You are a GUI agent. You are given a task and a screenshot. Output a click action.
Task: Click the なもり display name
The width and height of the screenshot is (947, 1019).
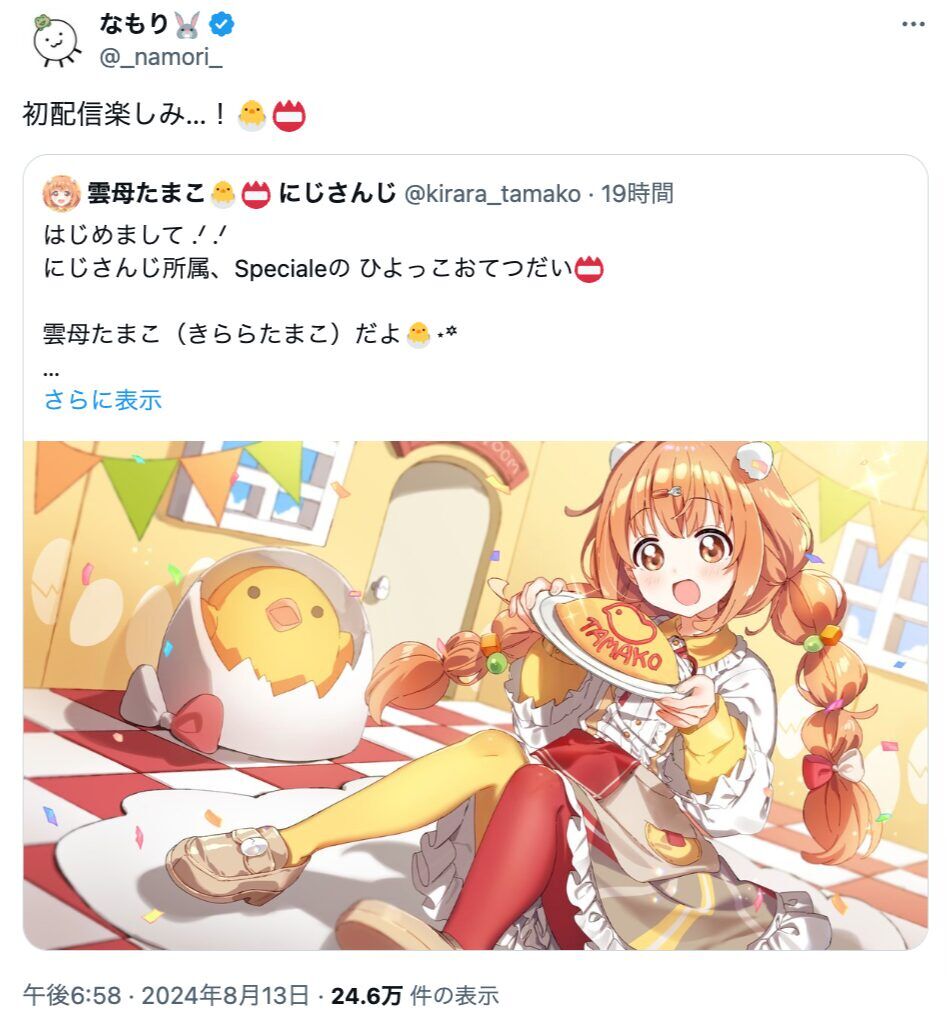(x=133, y=24)
